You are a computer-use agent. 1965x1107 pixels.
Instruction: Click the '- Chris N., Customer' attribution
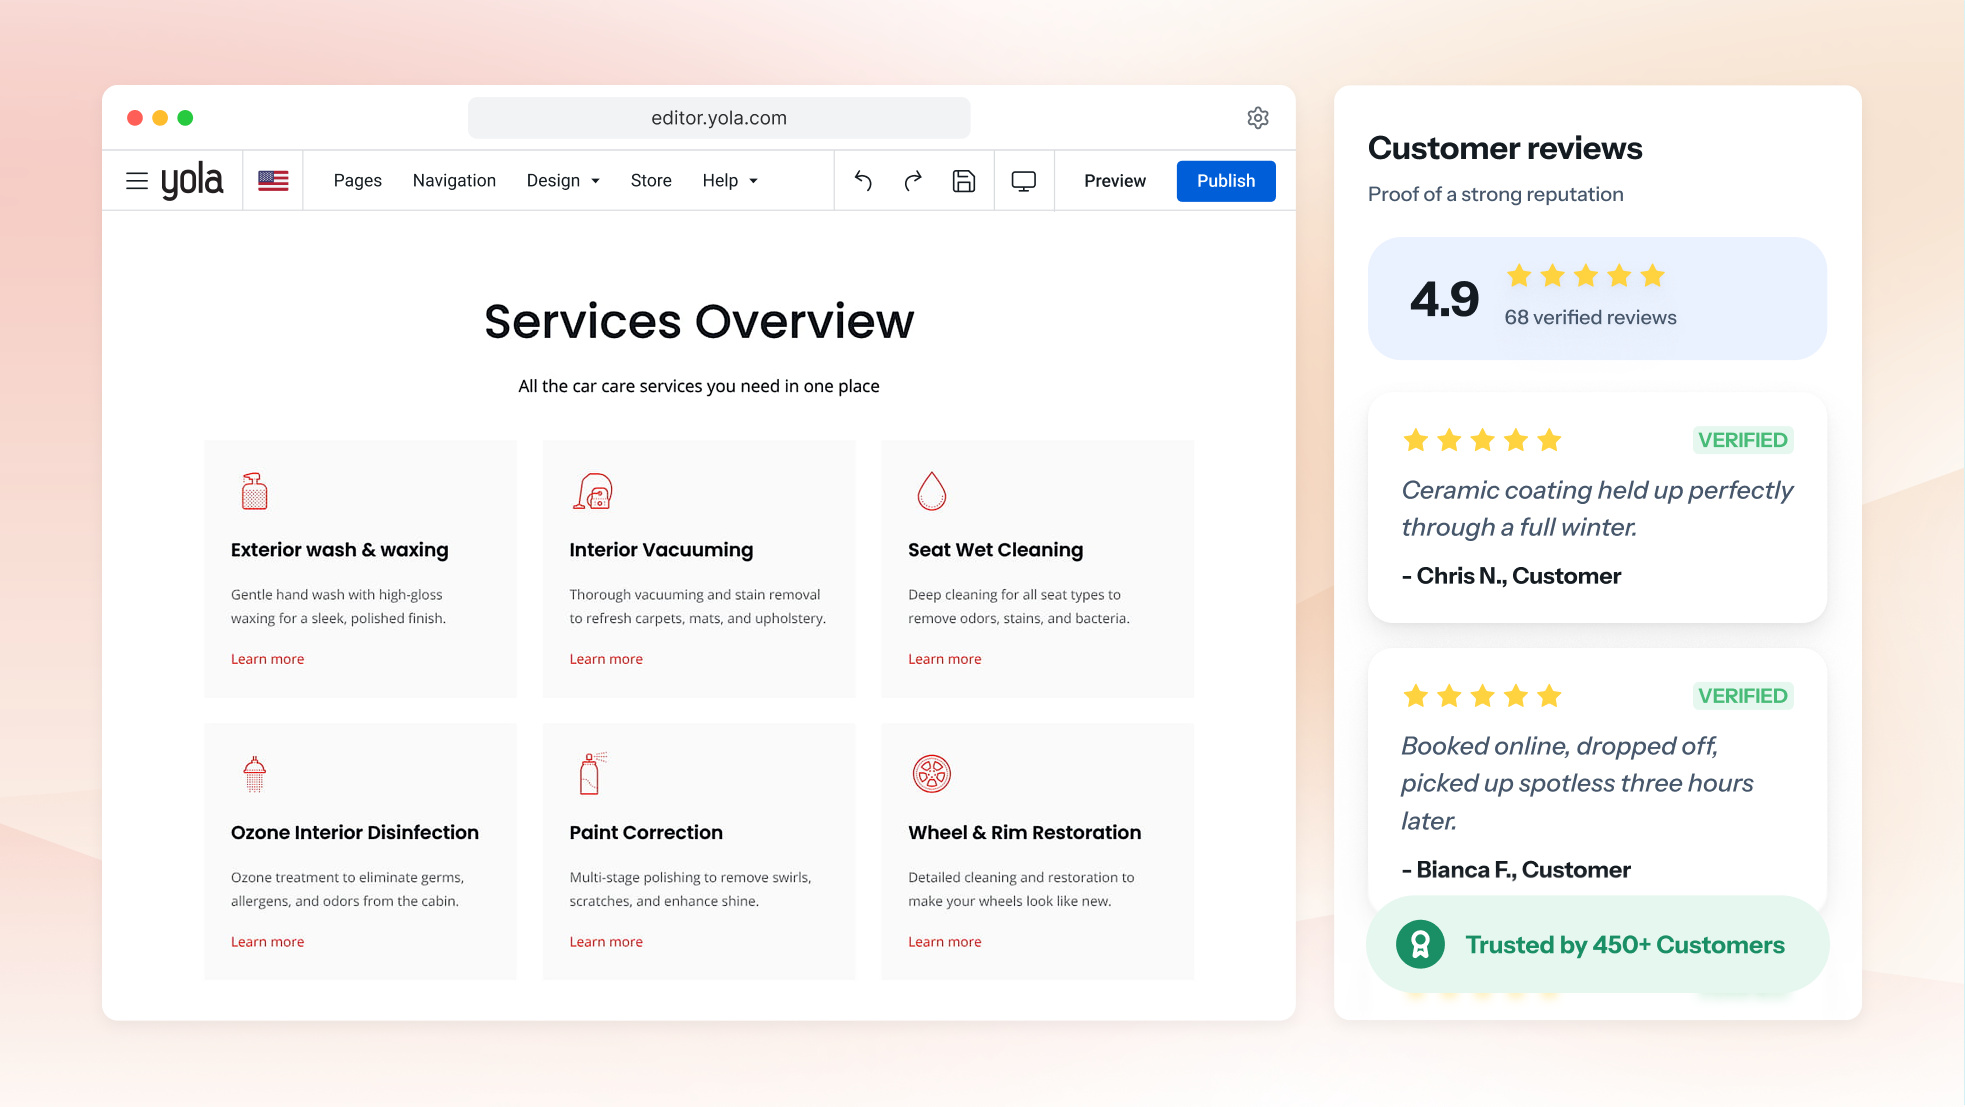(x=1511, y=576)
